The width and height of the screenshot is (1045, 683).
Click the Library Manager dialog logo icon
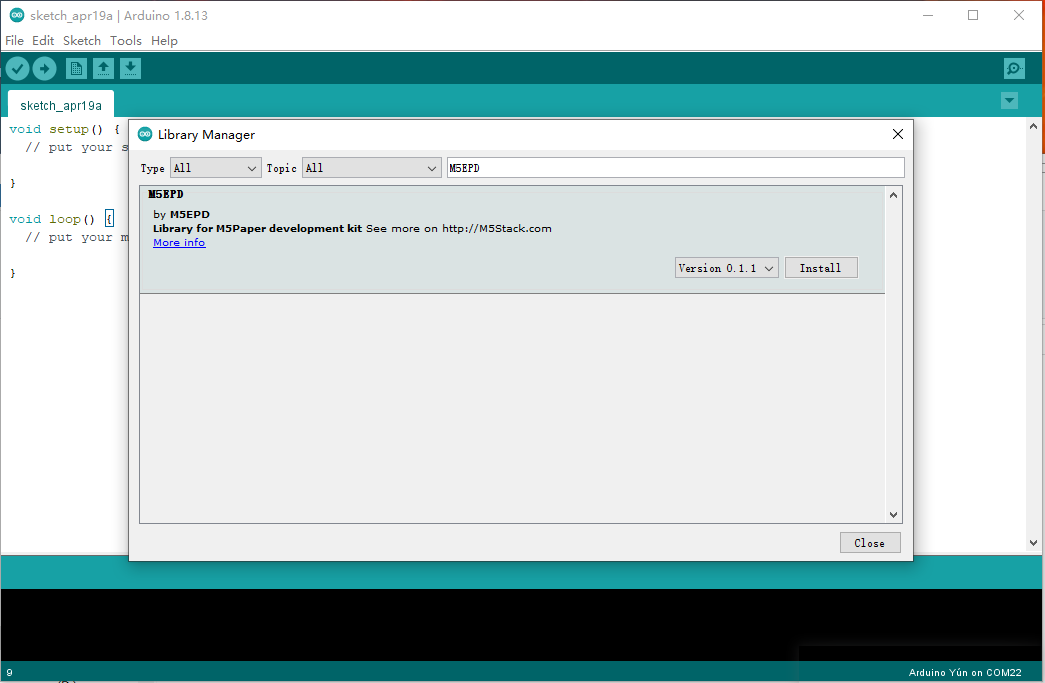[145, 134]
